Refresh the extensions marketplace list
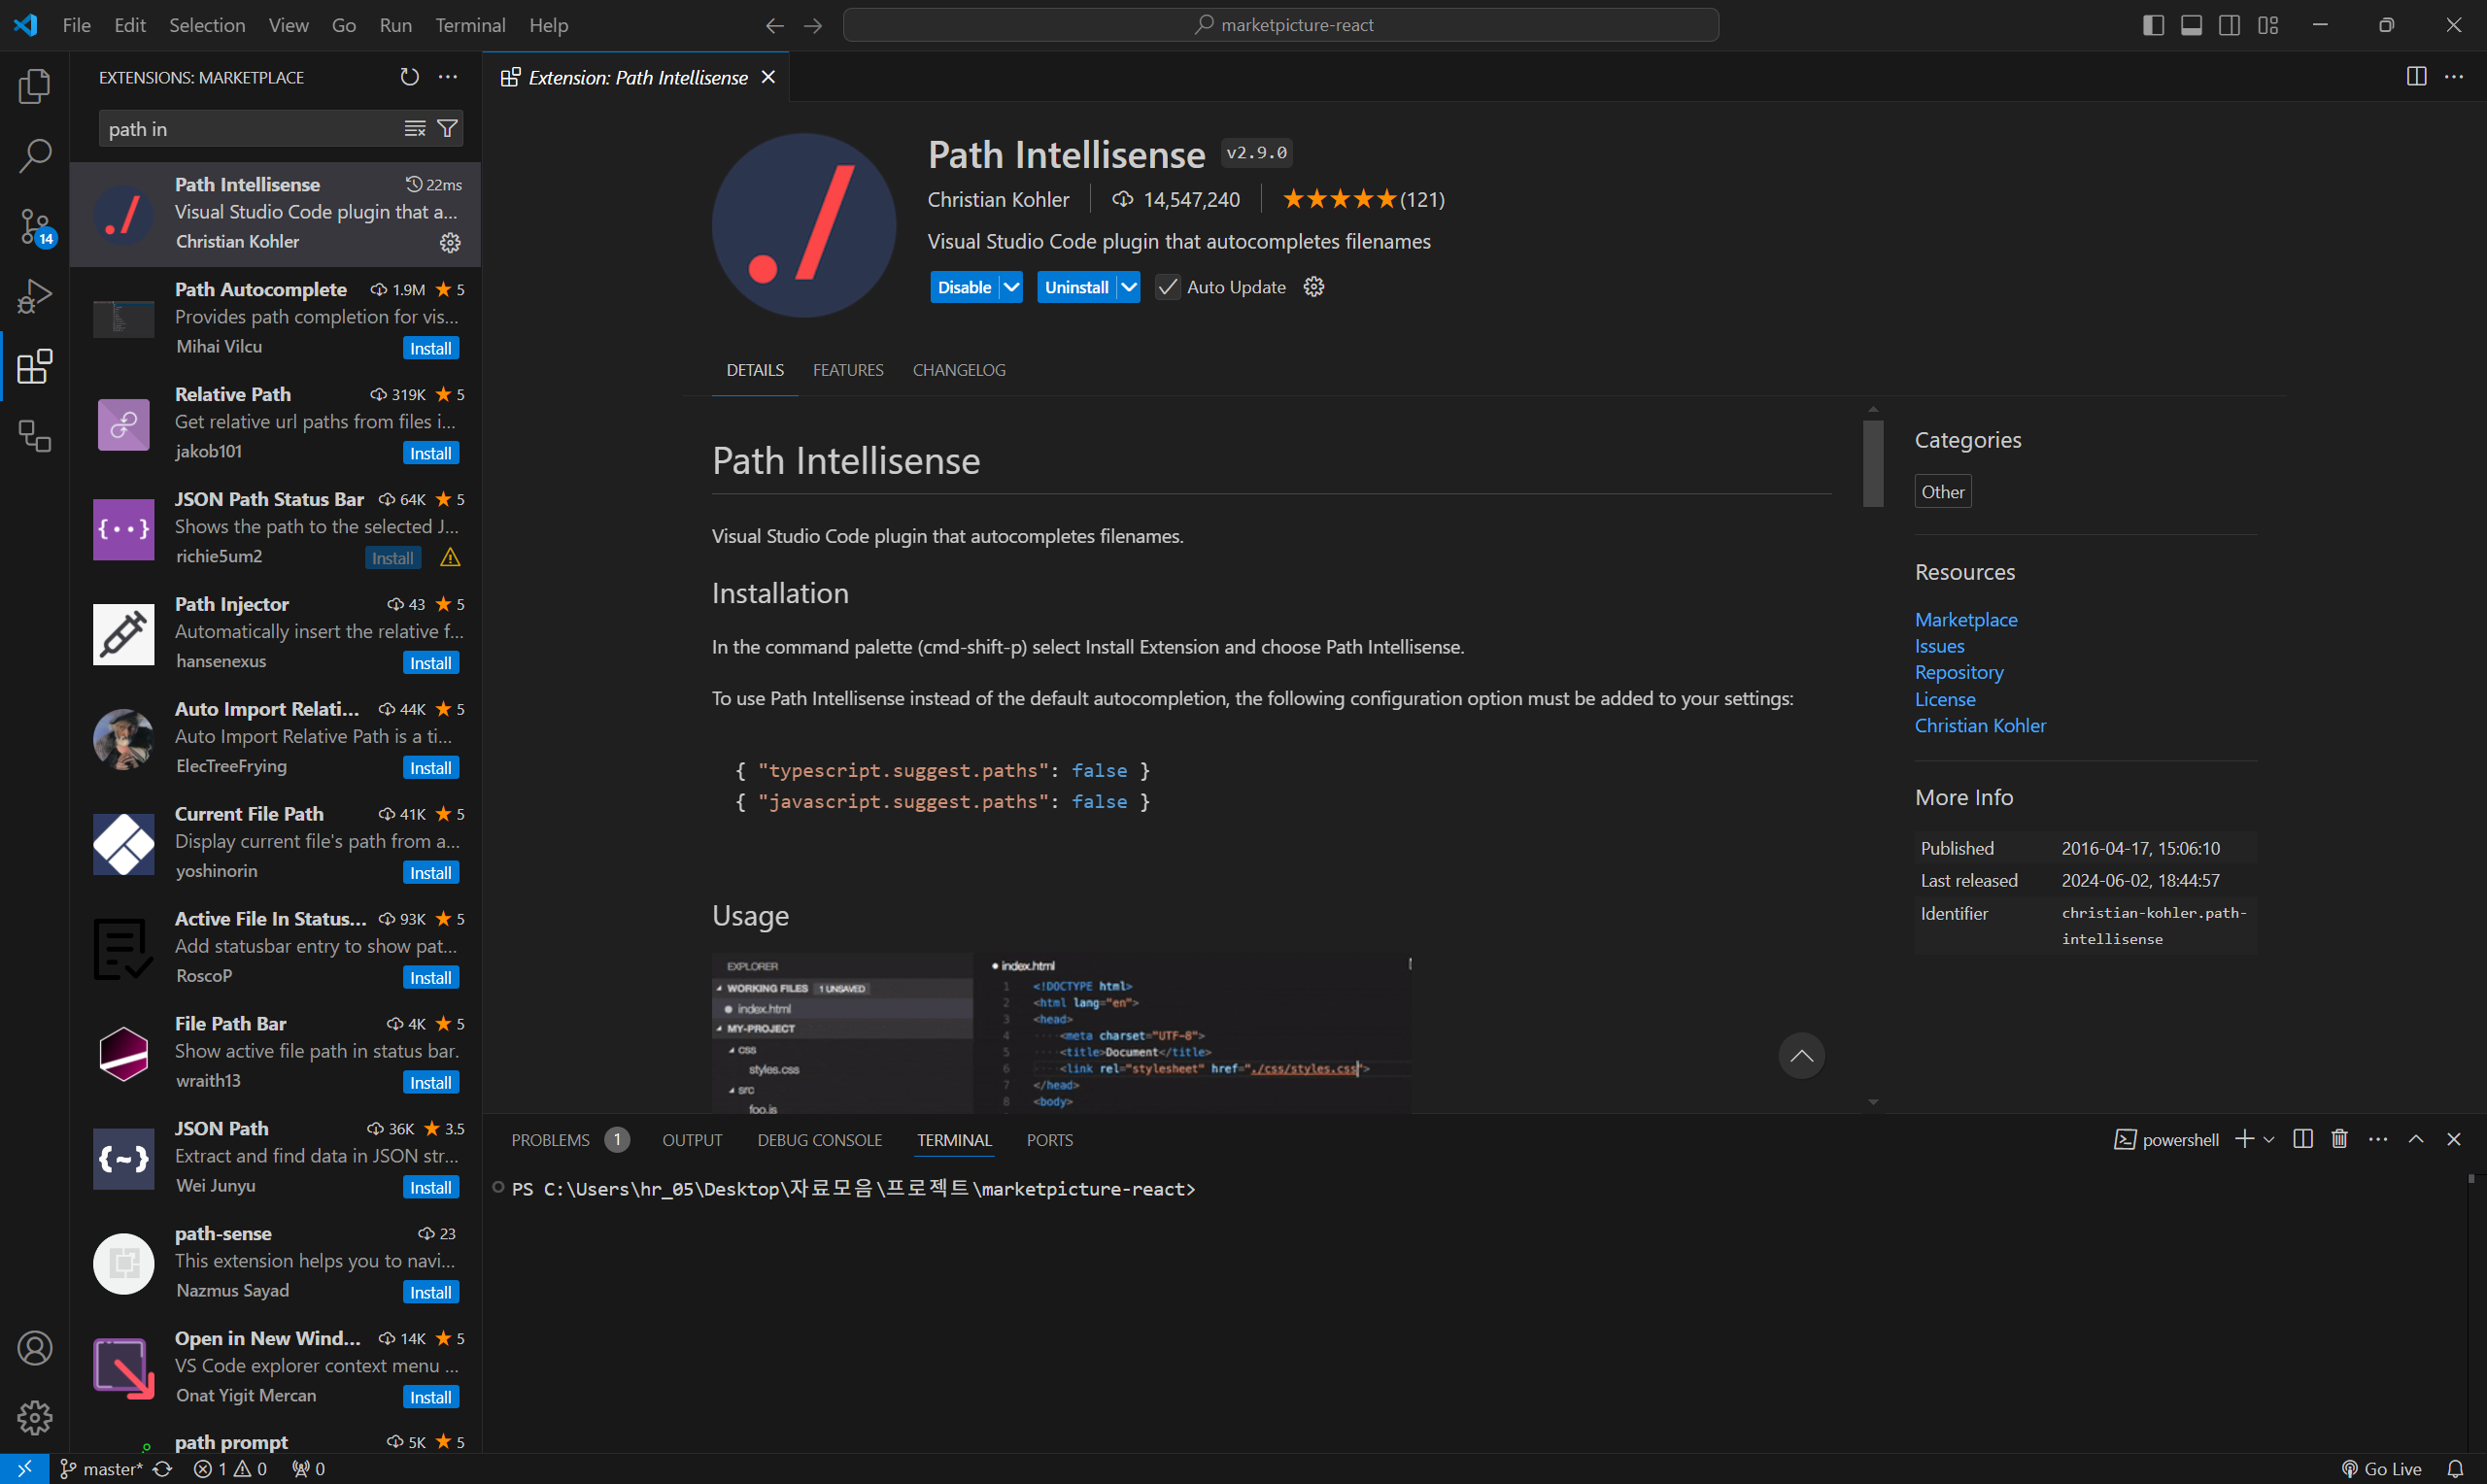Image resolution: width=2487 pixels, height=1484 pixels. pos(409,77)
